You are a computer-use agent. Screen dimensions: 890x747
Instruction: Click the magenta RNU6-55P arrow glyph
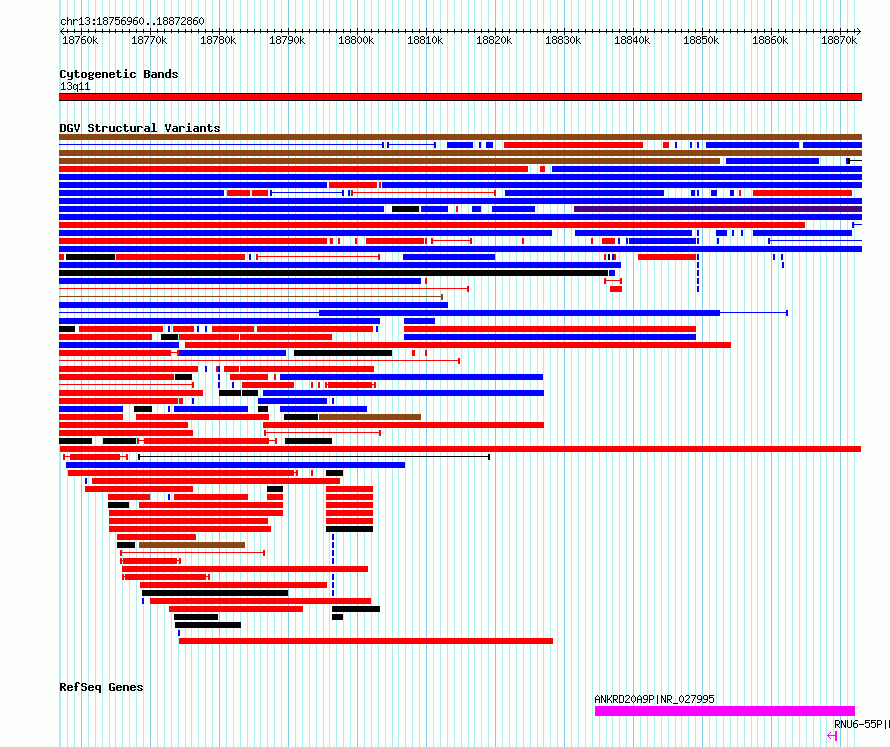(832, 736)
